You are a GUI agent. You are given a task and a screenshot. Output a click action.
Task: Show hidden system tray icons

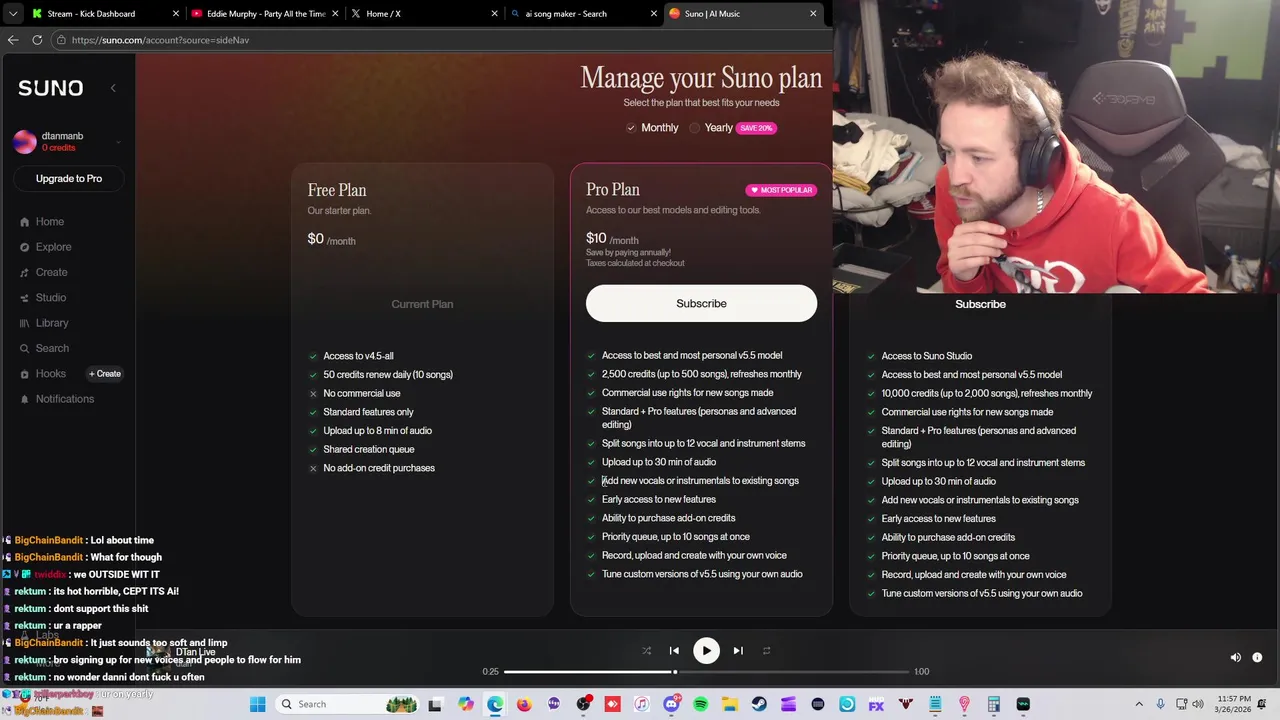1139,704
